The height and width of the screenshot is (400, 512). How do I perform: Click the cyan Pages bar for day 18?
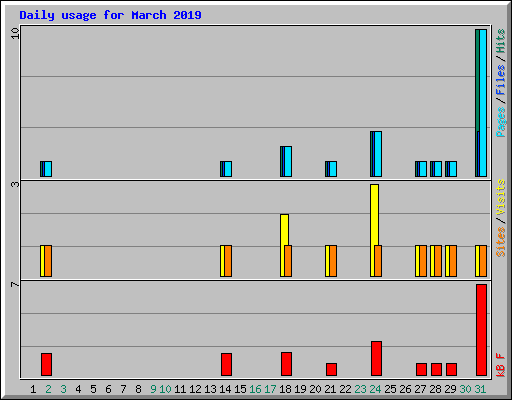(288, 161)
